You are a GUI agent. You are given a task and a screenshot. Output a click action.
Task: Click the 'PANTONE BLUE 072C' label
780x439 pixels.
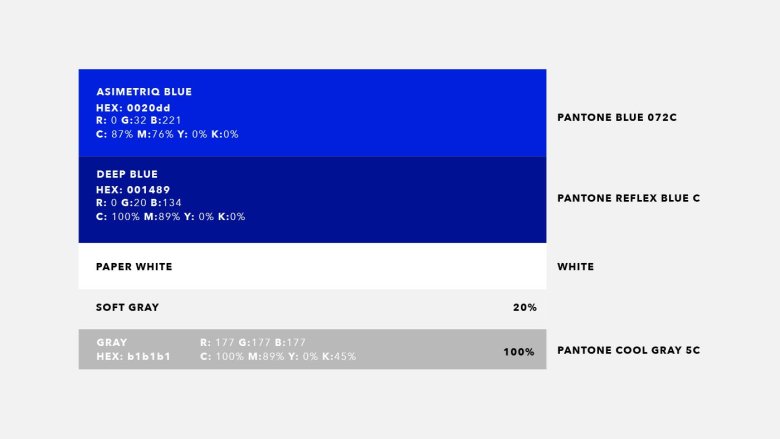point(617,117)
